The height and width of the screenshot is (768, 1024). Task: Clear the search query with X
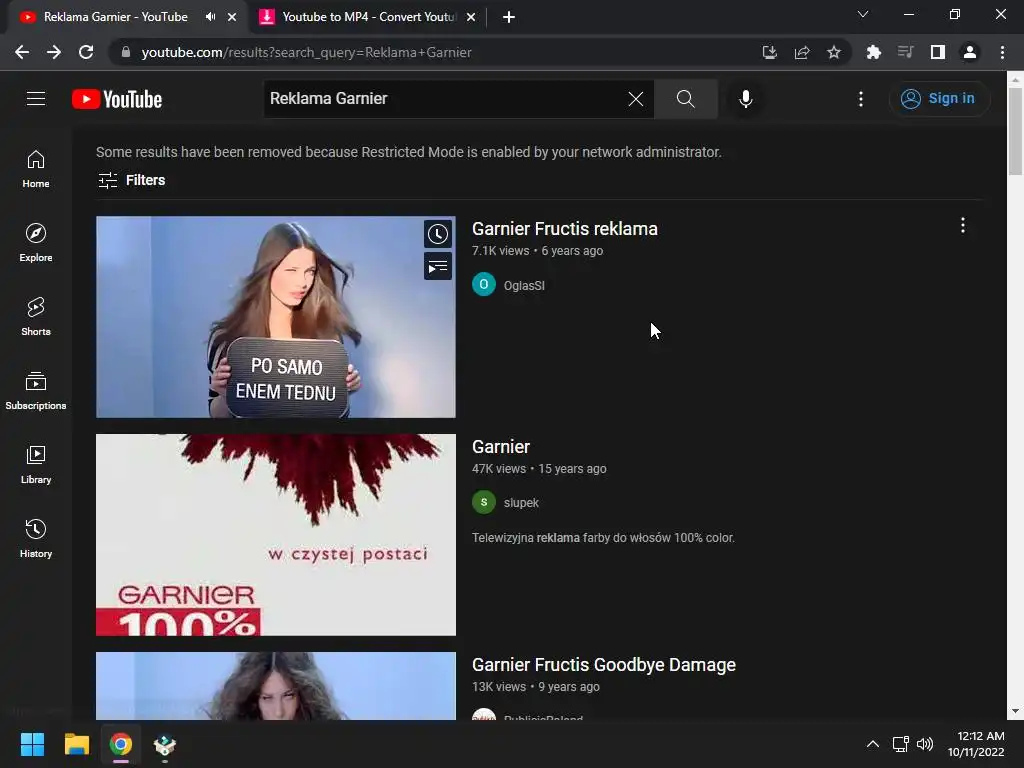[x=635, y=99]
